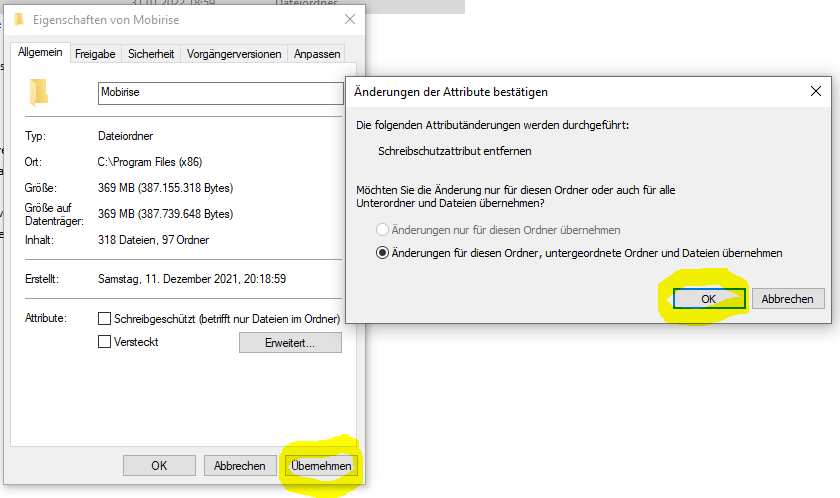Click the creation date 'Samstag, 11. Dezember 2021, 20:18:59'

192,279
